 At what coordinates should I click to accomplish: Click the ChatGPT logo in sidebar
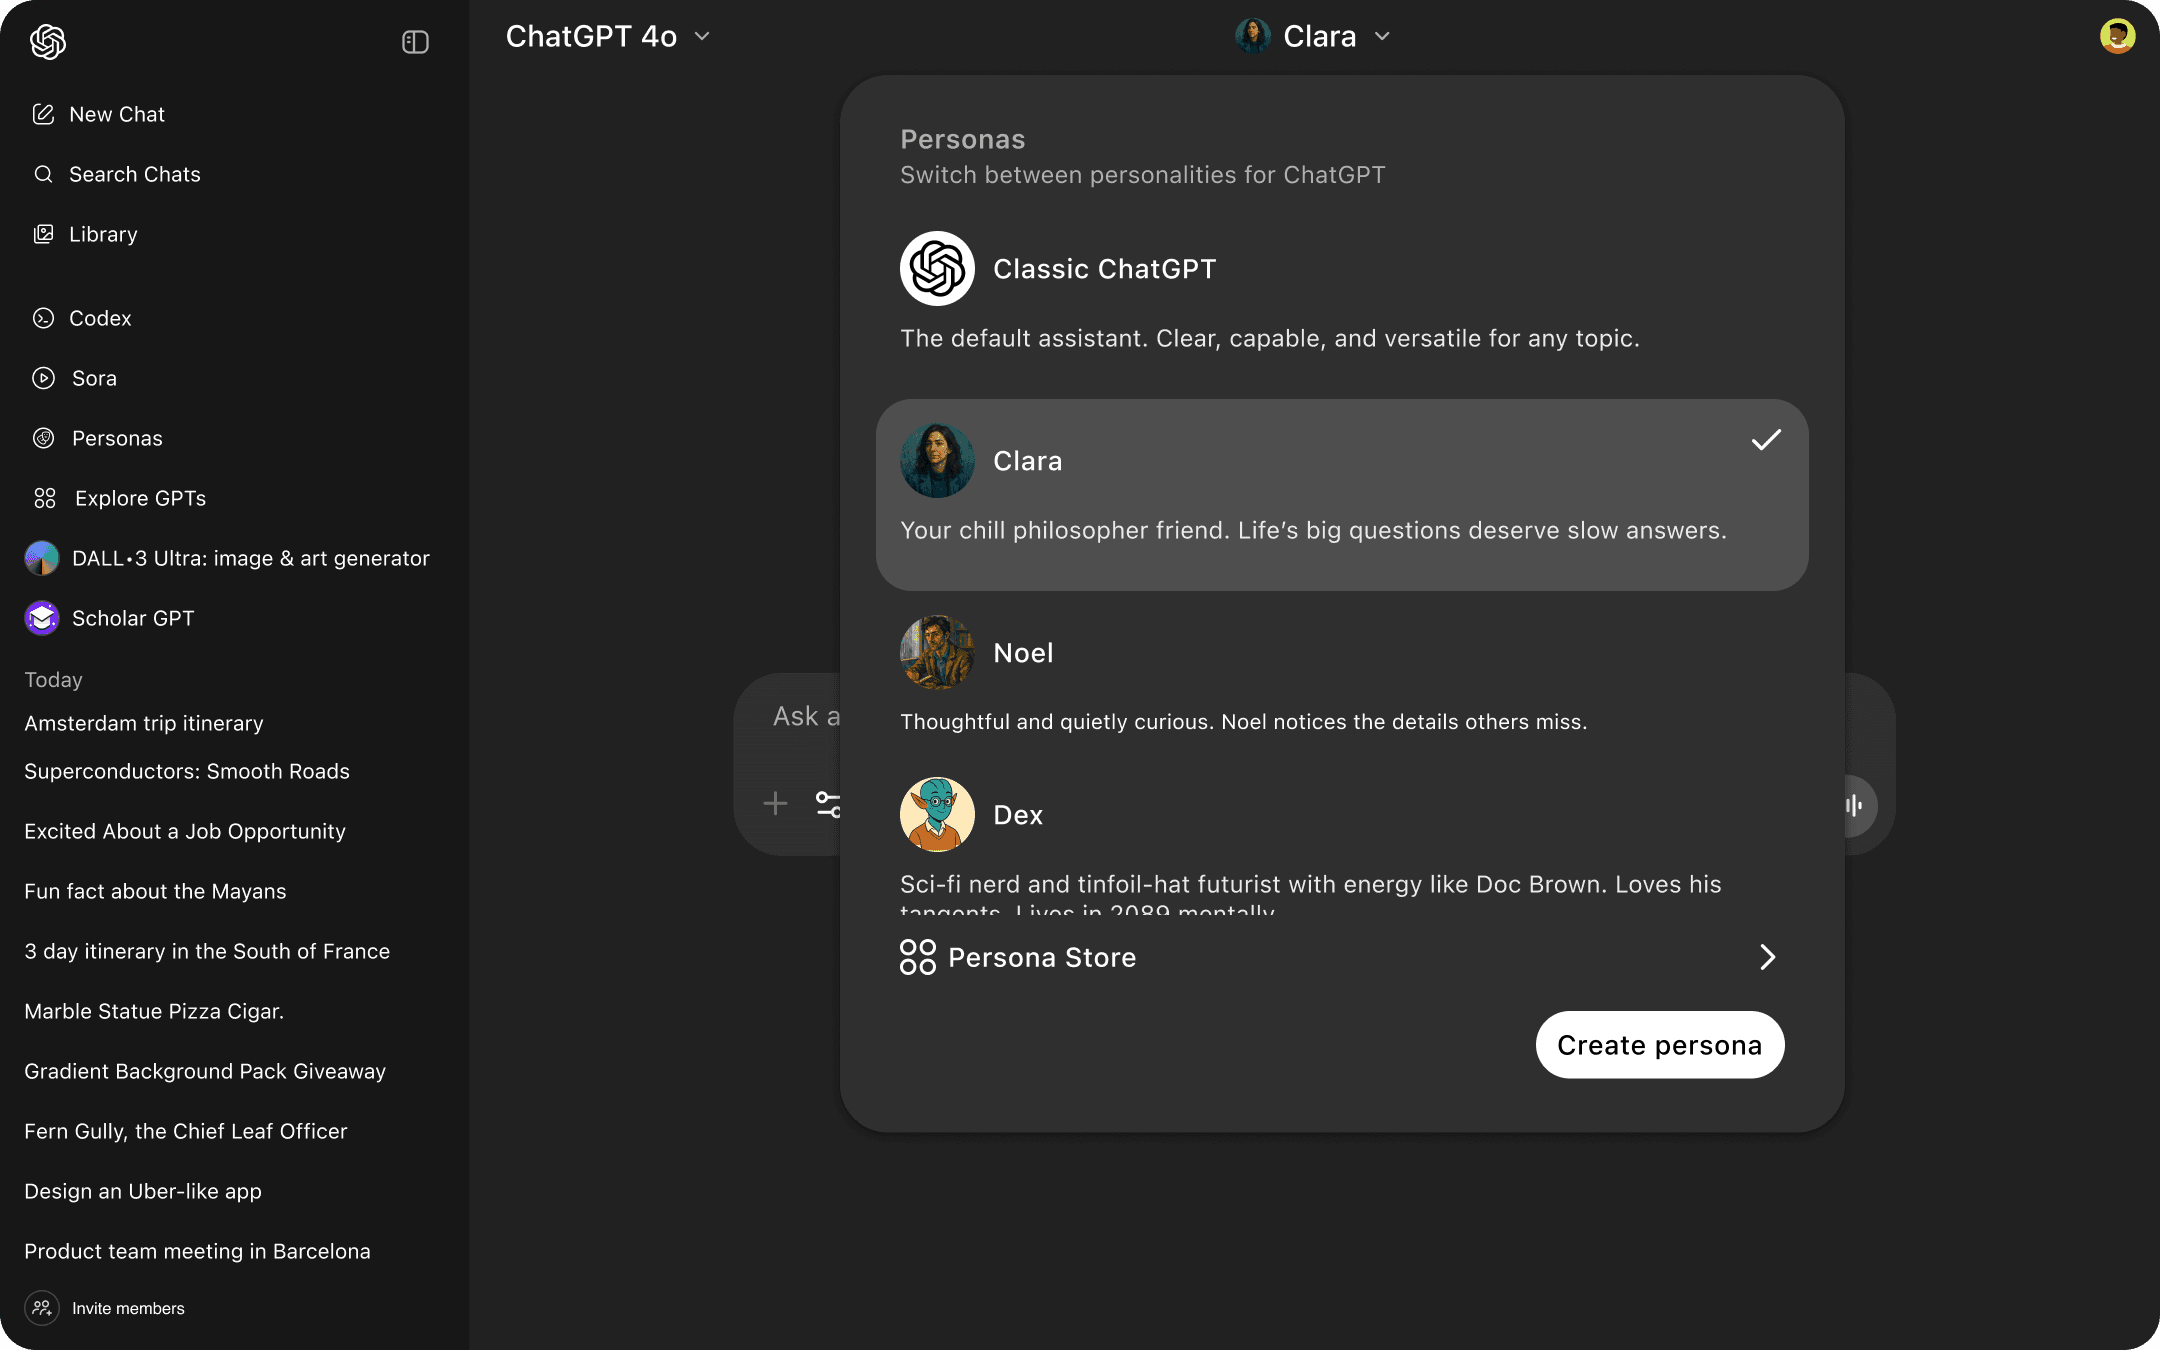(x=47, y=42)
